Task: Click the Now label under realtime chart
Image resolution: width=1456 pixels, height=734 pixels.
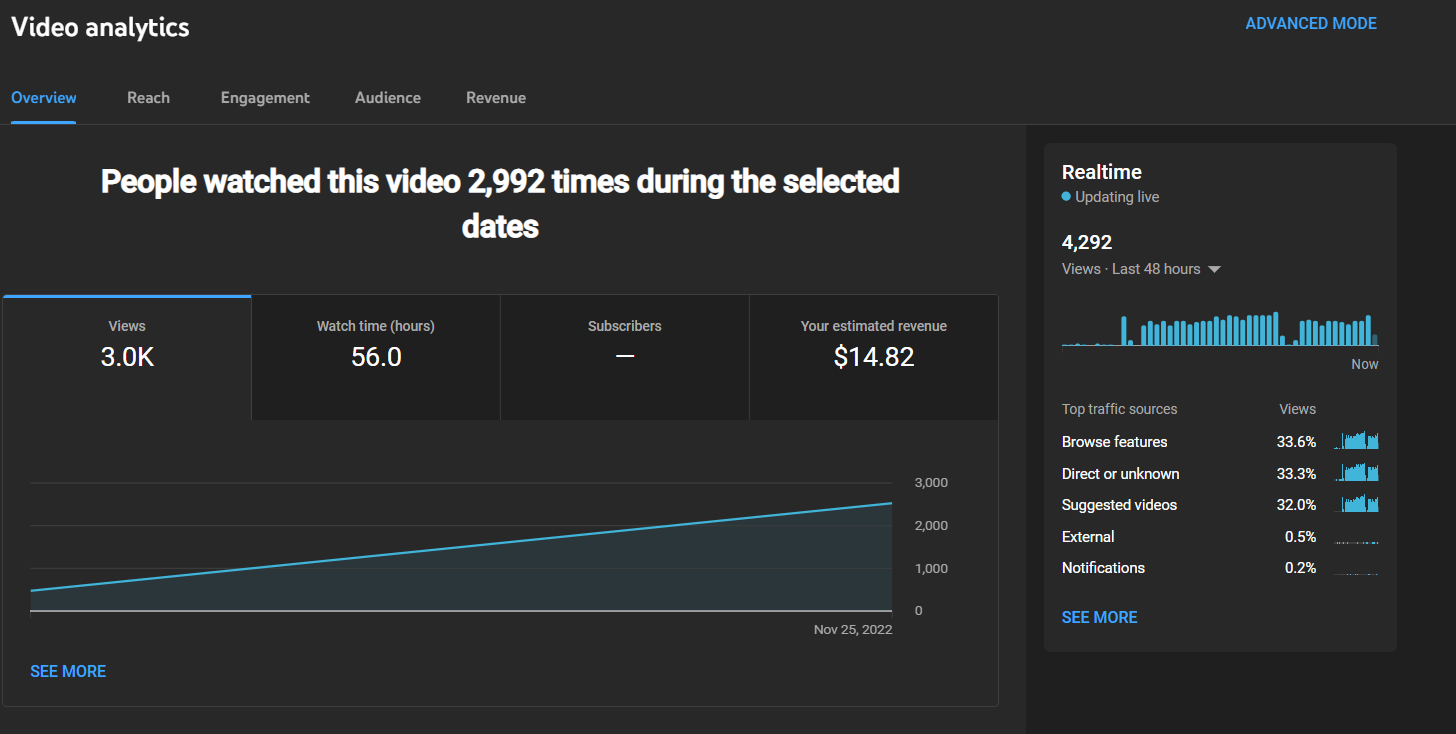Action: 1365,364
